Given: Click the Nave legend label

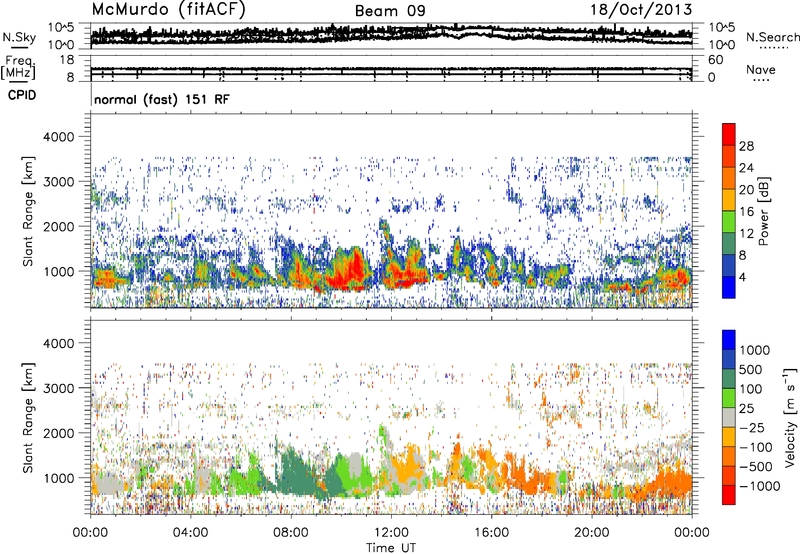Looking at the screenshot, I should 761,69.
